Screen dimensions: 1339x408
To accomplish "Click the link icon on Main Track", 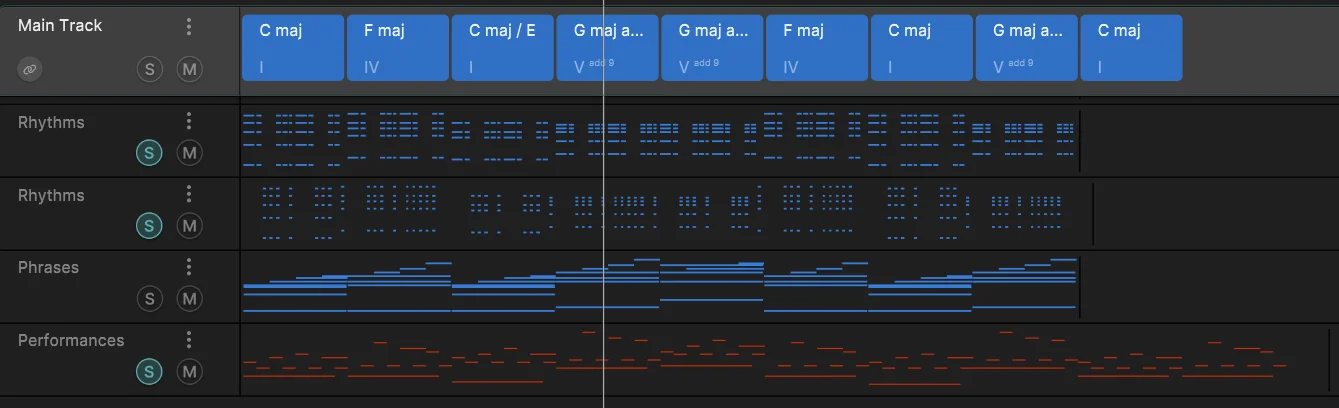I will 30,69.
